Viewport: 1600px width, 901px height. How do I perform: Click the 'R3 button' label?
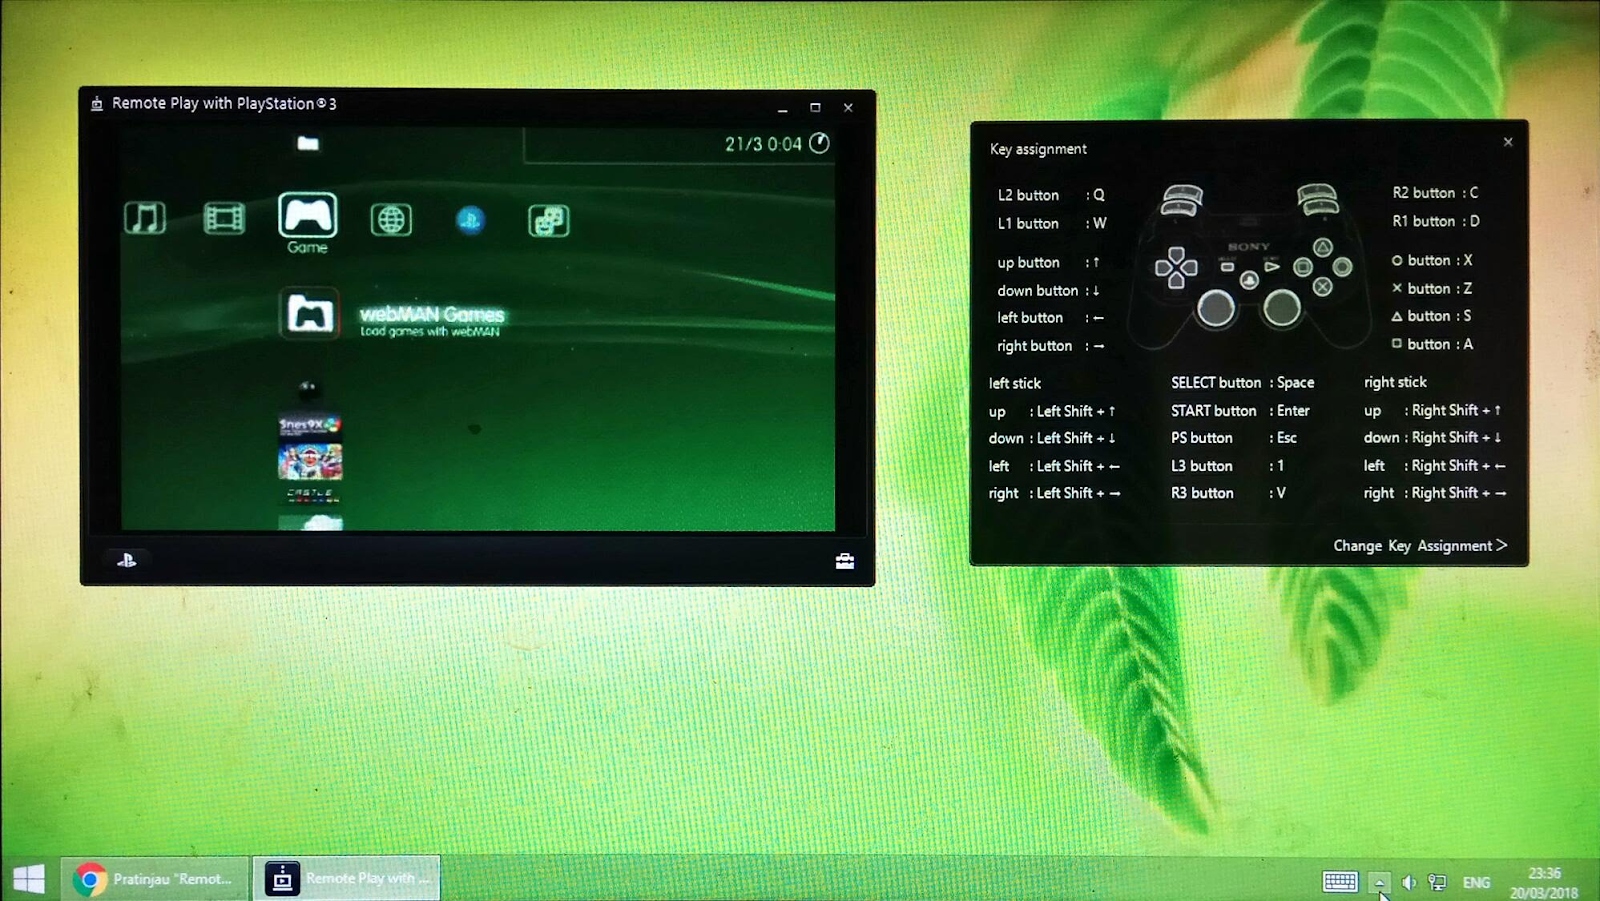pyautogui.click(x=1202, y=493)
